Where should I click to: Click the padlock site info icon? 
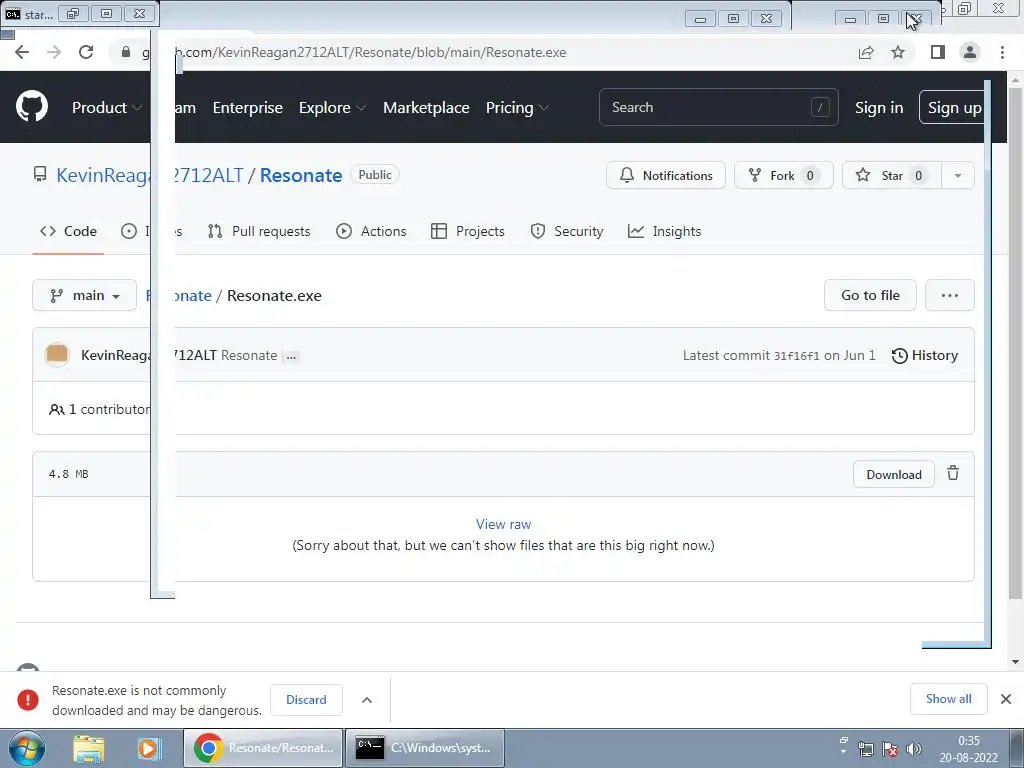pyautogui.click(x=126, y=52)
